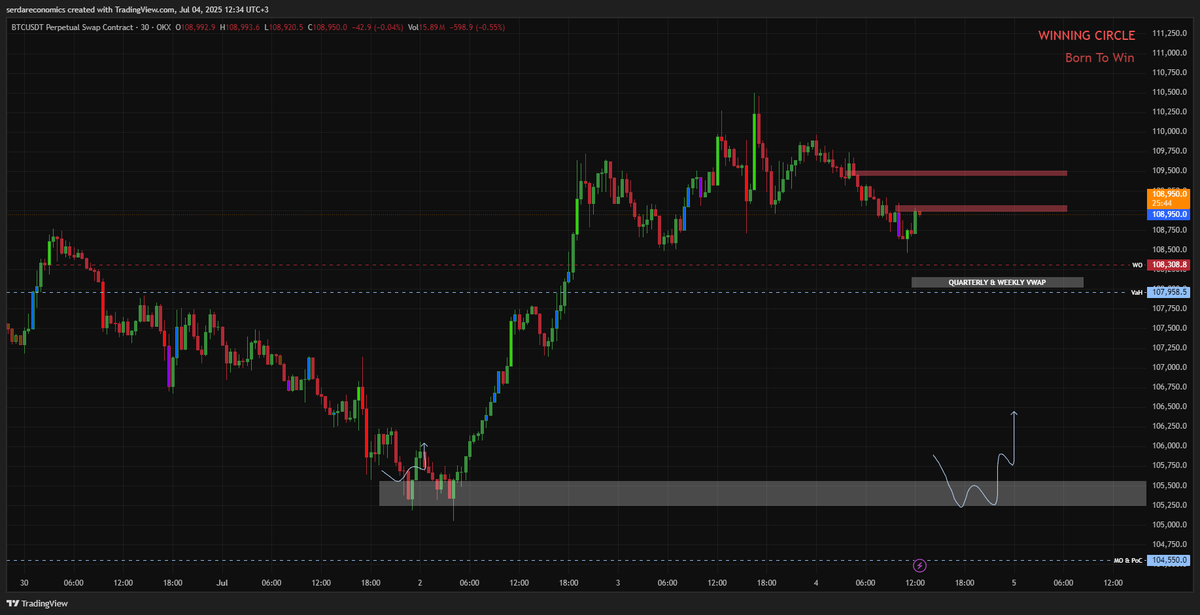Image resolution: width=1200 pixels, height=615 pixels.
Task: Click the High value H108,993.6
Action: click(x=240, y=28)
